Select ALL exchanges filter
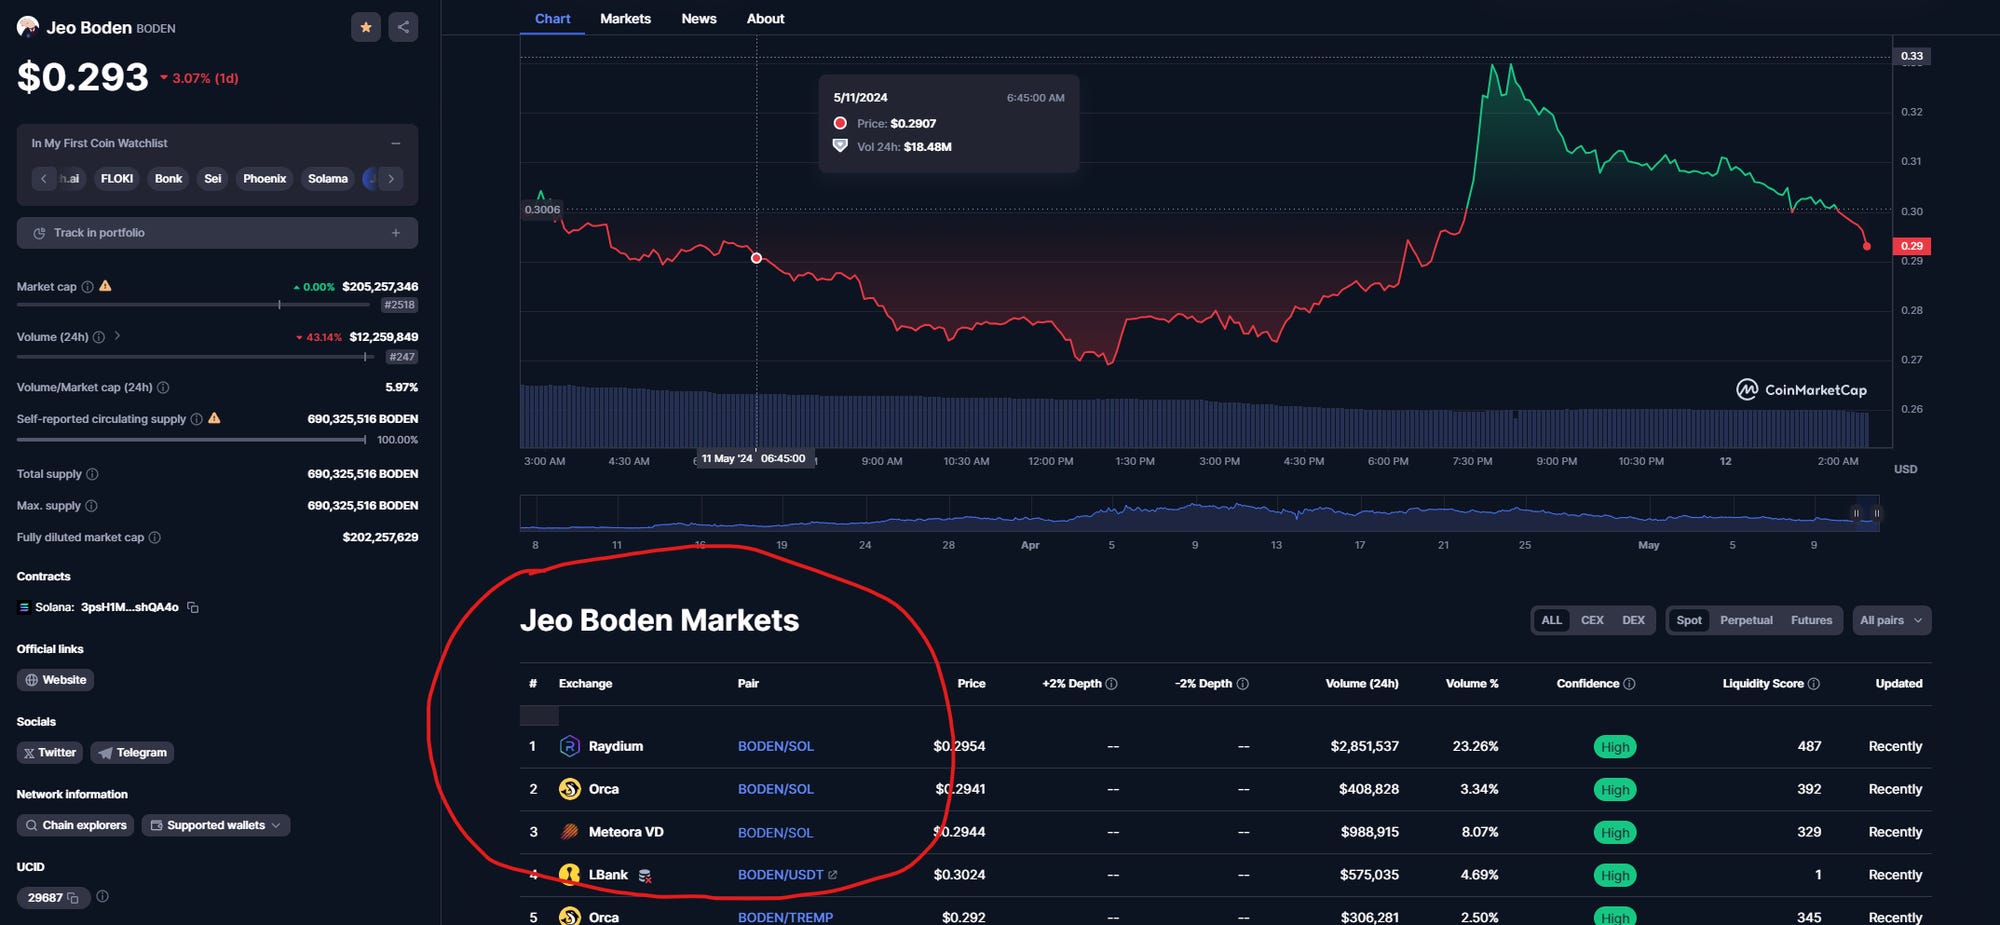2000x925 pixels. (x=1551, y=620)
